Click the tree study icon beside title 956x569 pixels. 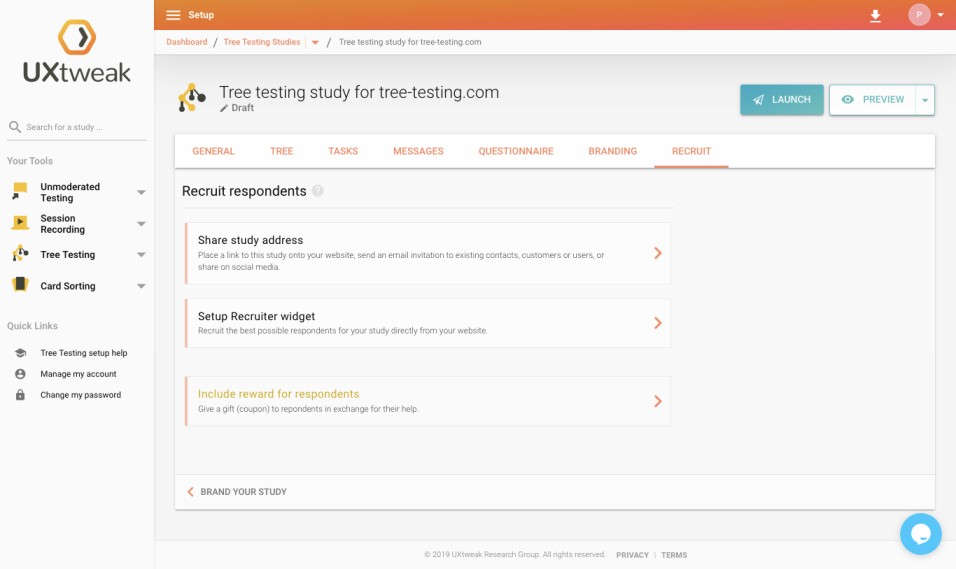click(x=191, y=98)
